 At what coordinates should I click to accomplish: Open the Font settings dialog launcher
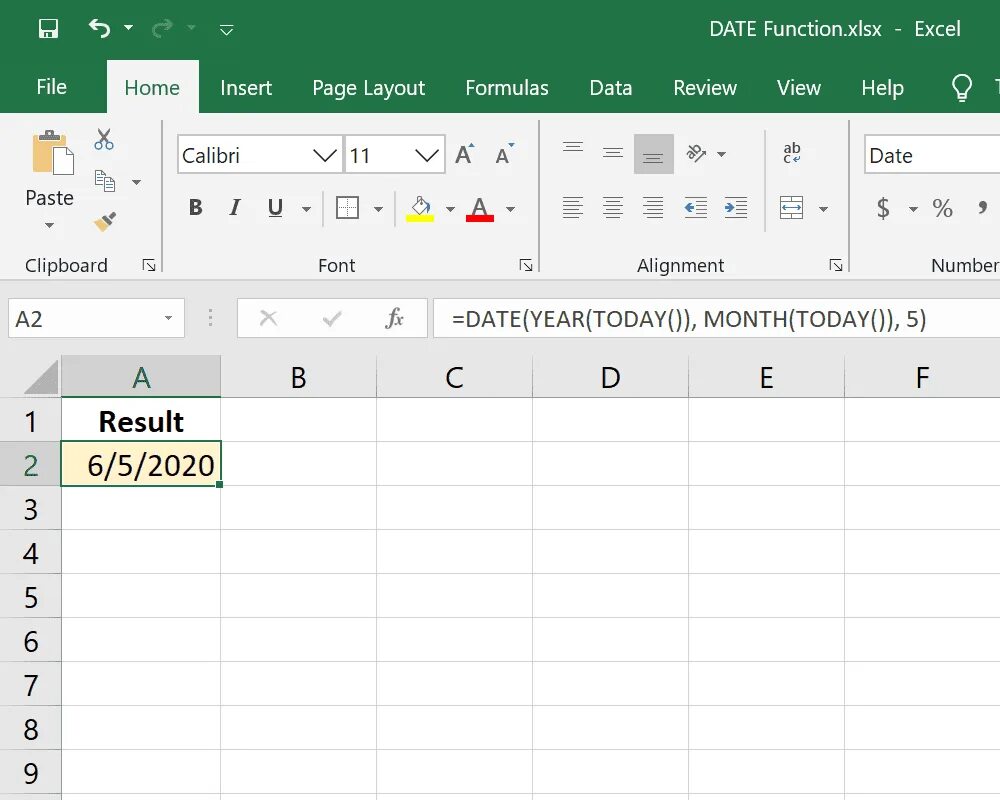coord(526,265)
